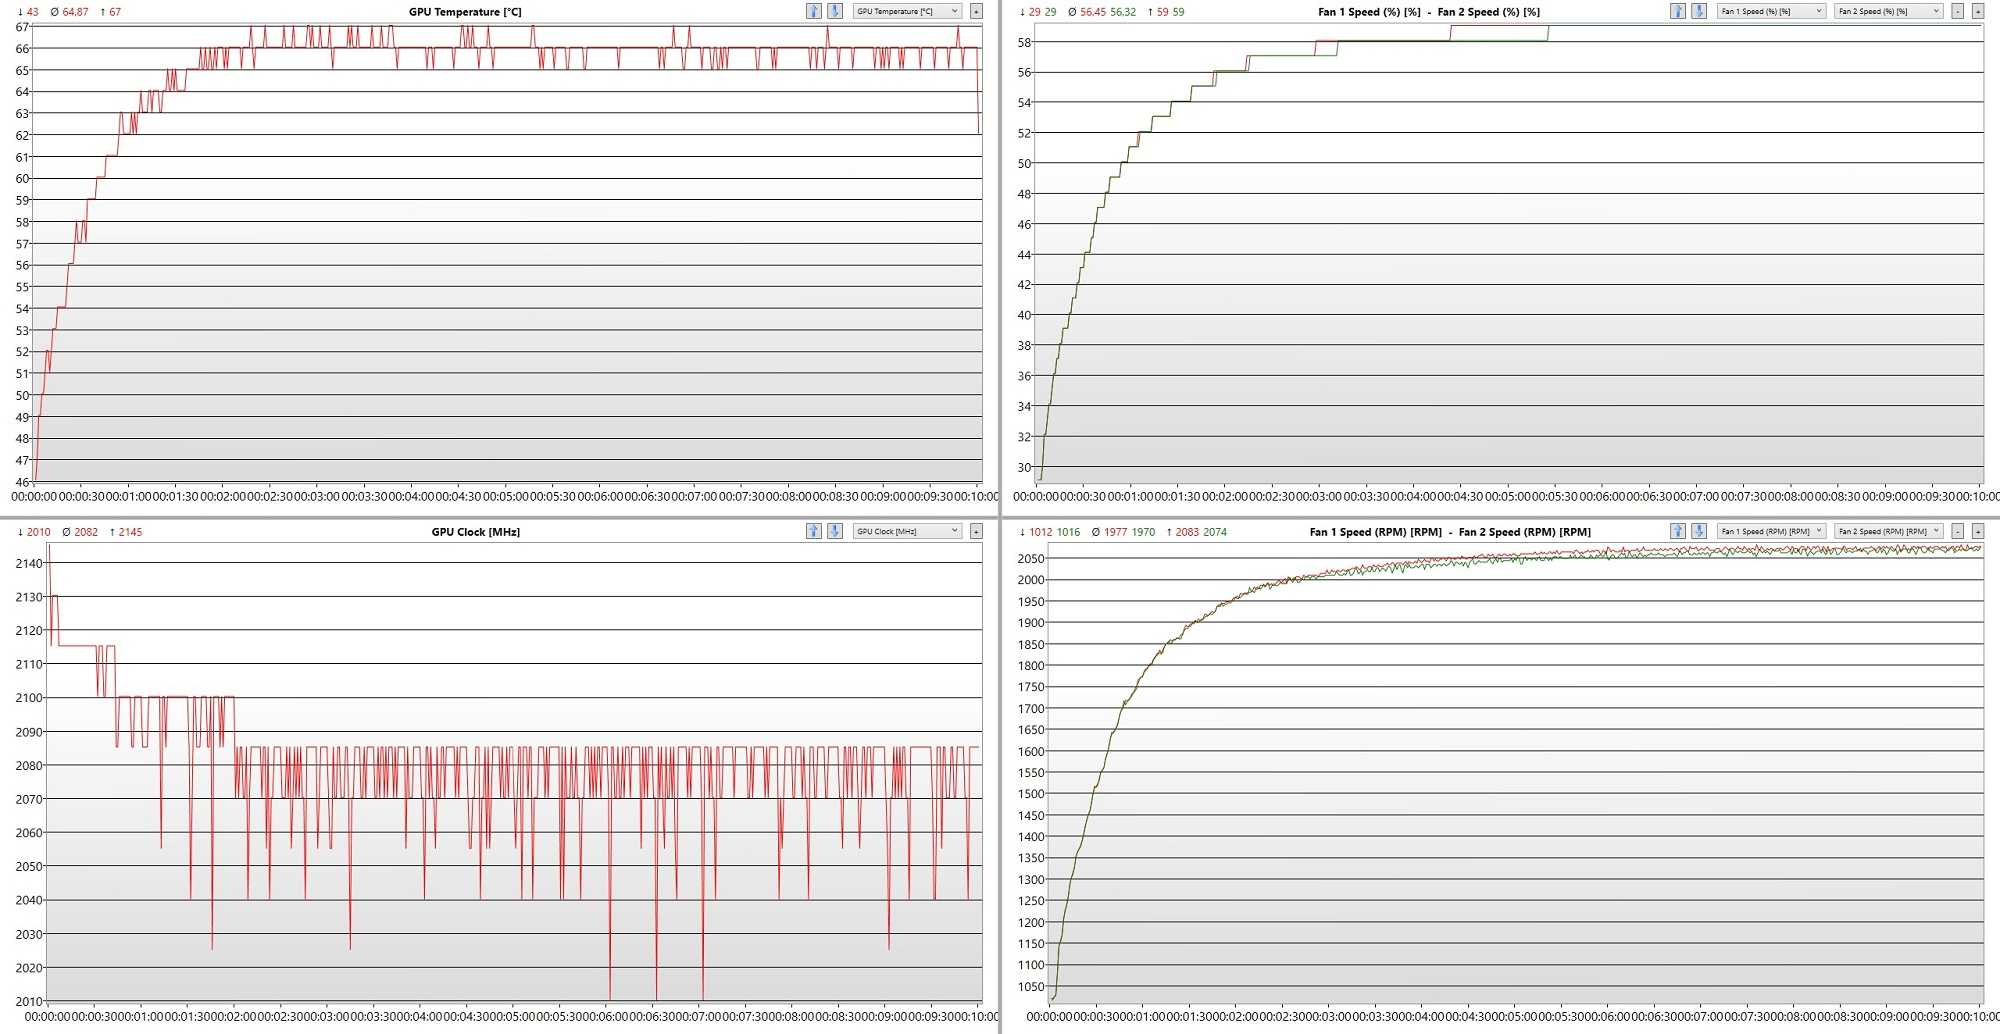
Task: Click the up arrow in Fan Speed (RPM) panel
Action: (1677, 531)
